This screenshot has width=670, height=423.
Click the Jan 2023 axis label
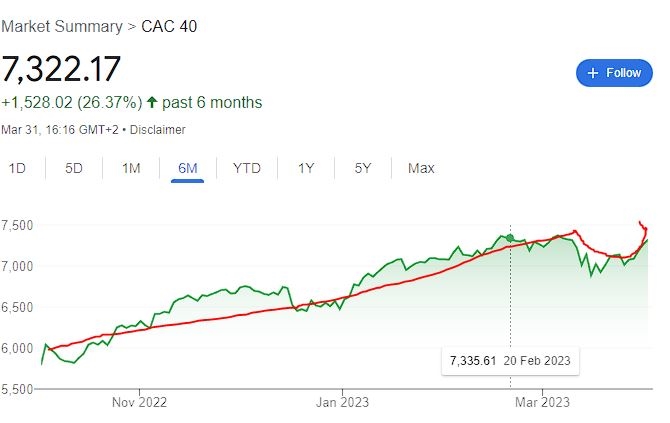coord(342,402)
